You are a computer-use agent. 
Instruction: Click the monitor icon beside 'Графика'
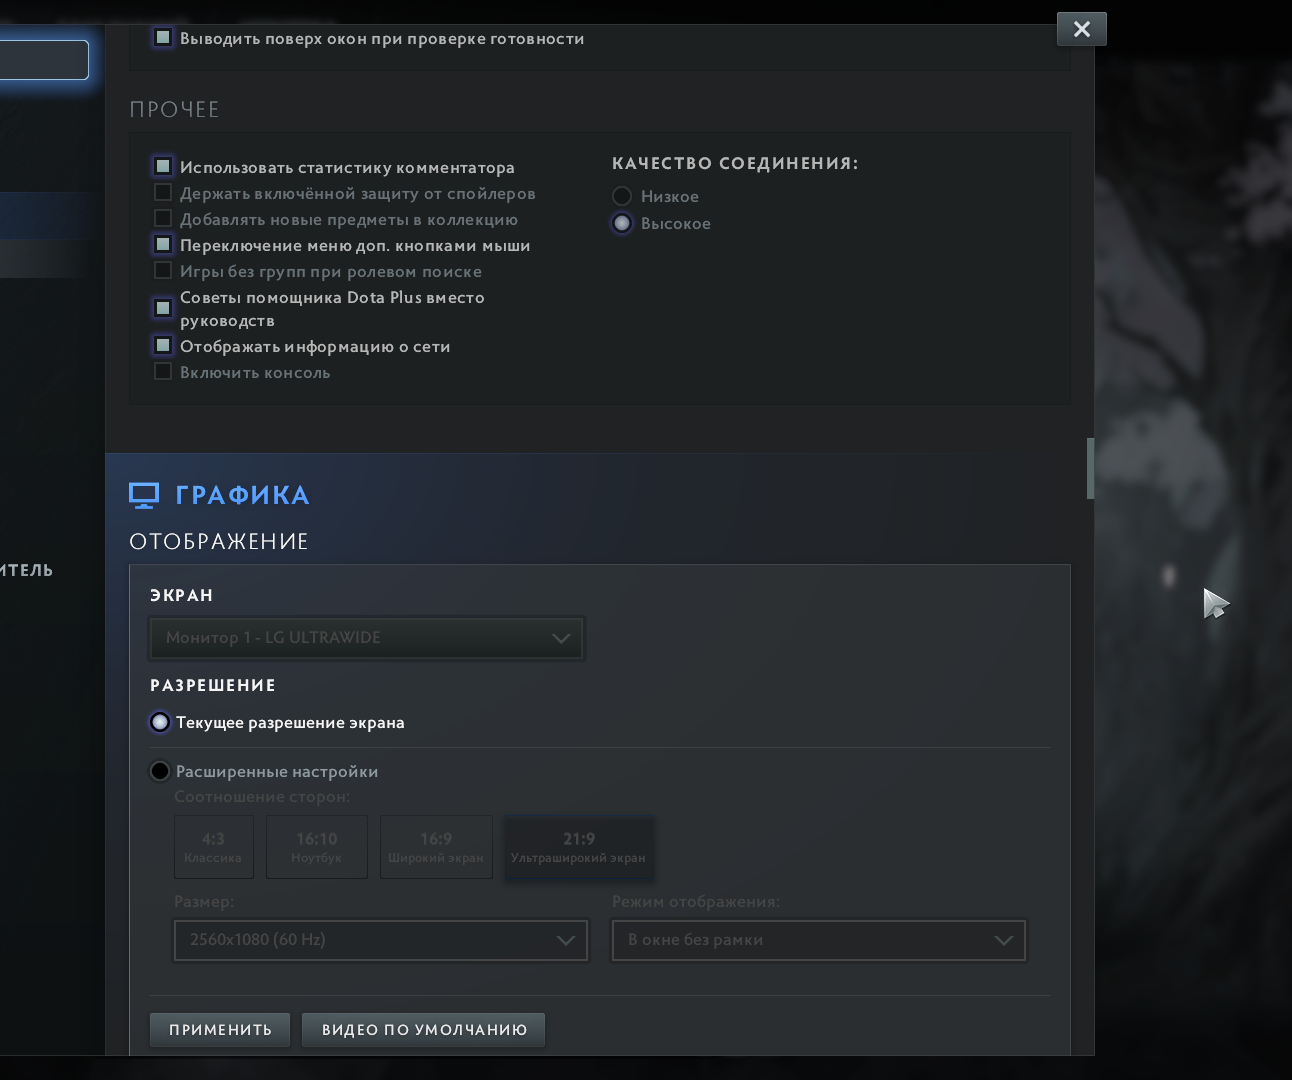[x=144, y=495]
